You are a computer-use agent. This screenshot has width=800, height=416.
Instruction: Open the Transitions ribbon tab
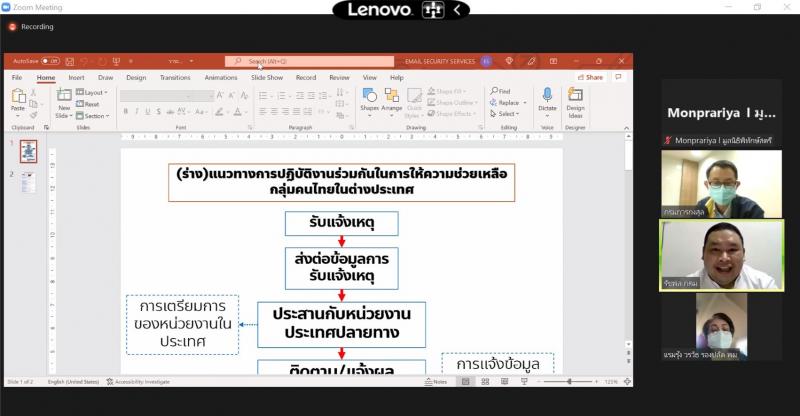click(x=175, y=78)
